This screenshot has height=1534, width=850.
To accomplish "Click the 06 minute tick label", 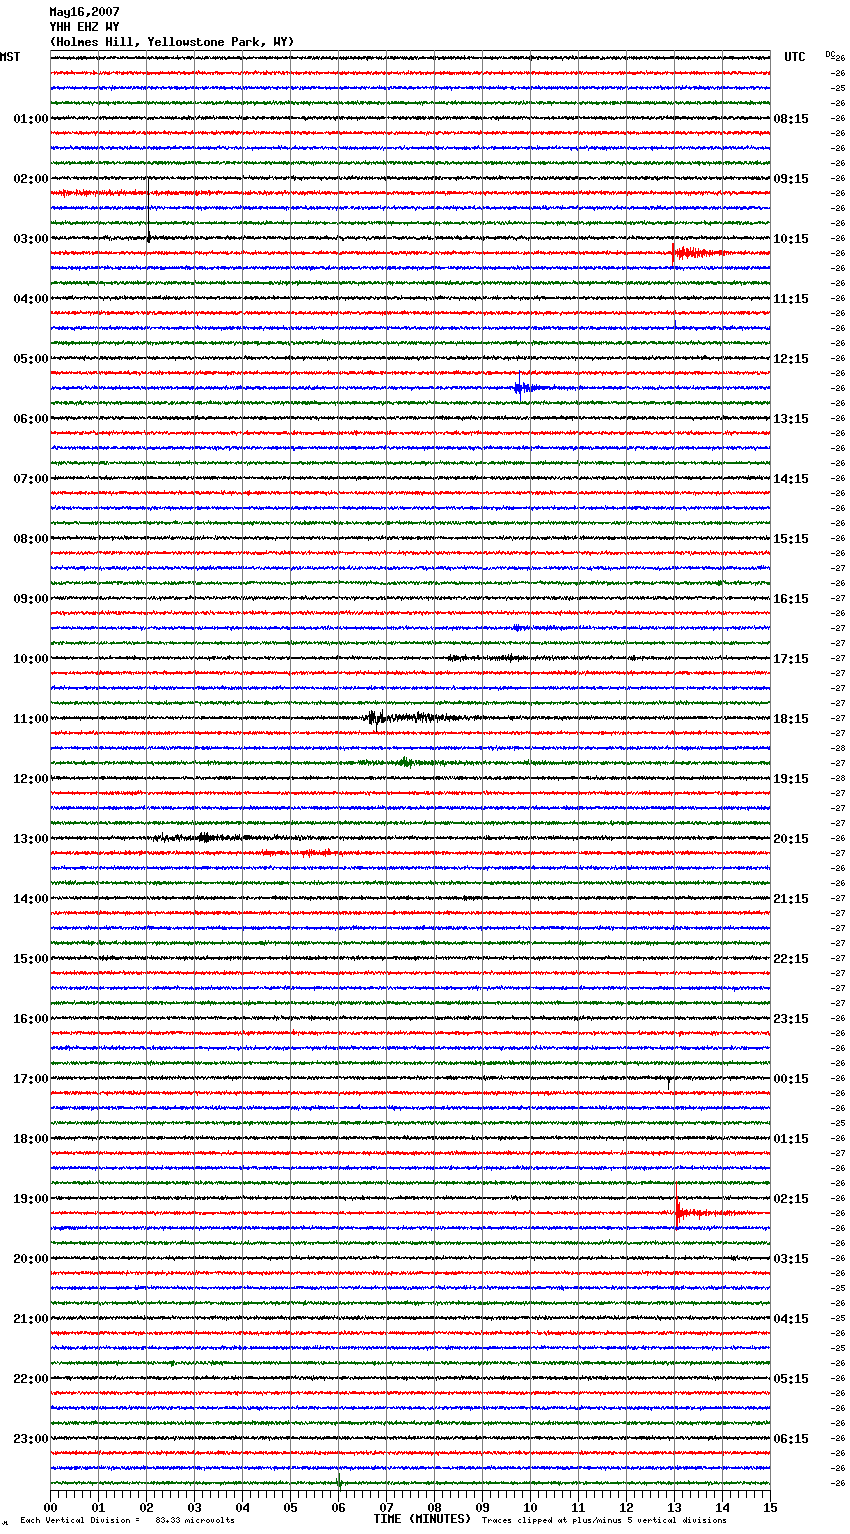I will (338, 1507).
